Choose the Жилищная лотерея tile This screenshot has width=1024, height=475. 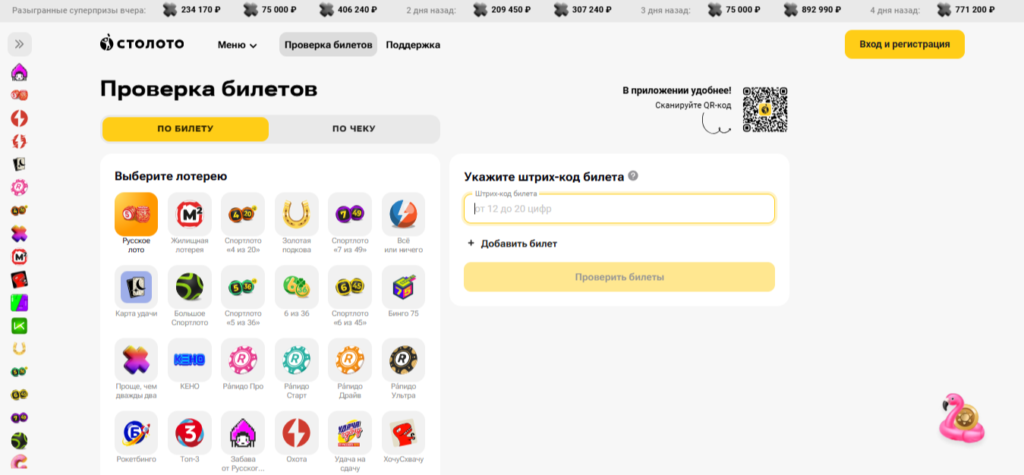point(189,223)
